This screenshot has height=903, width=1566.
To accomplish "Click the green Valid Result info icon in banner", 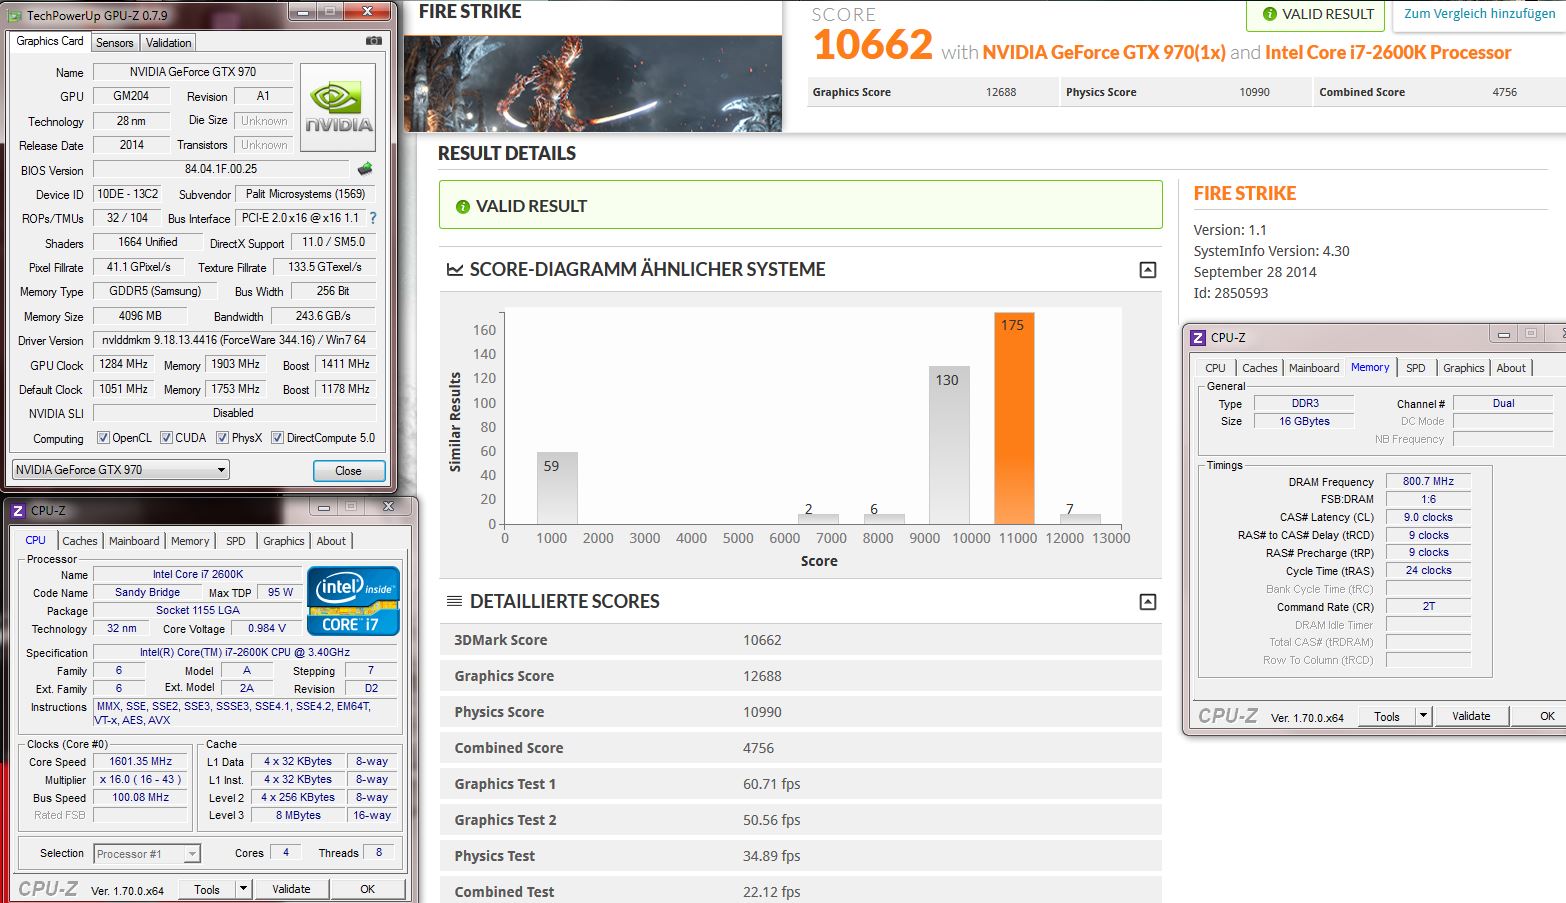I will point(462,206).
